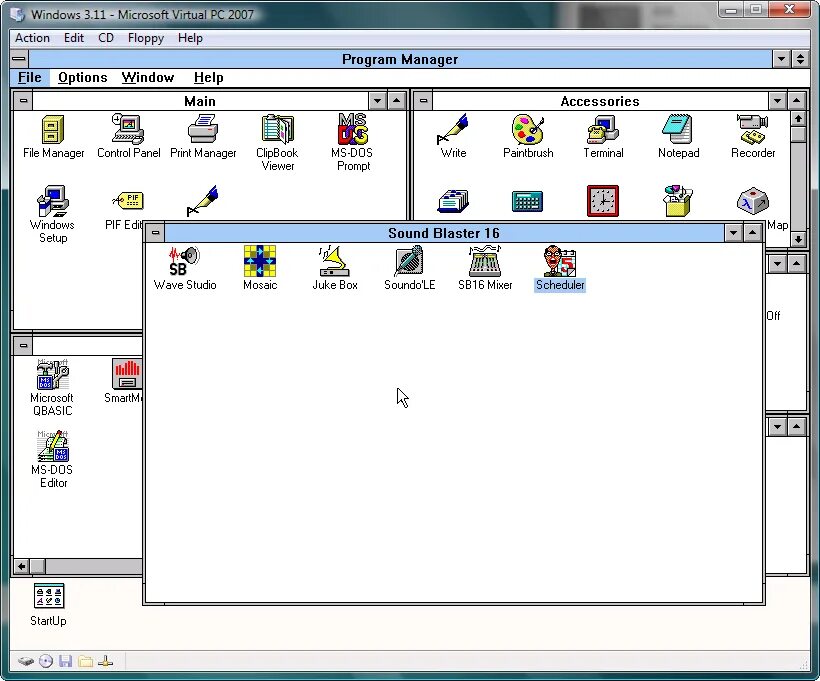
Task: Open the Program Manager Window menu
Action: pos(147,77)
